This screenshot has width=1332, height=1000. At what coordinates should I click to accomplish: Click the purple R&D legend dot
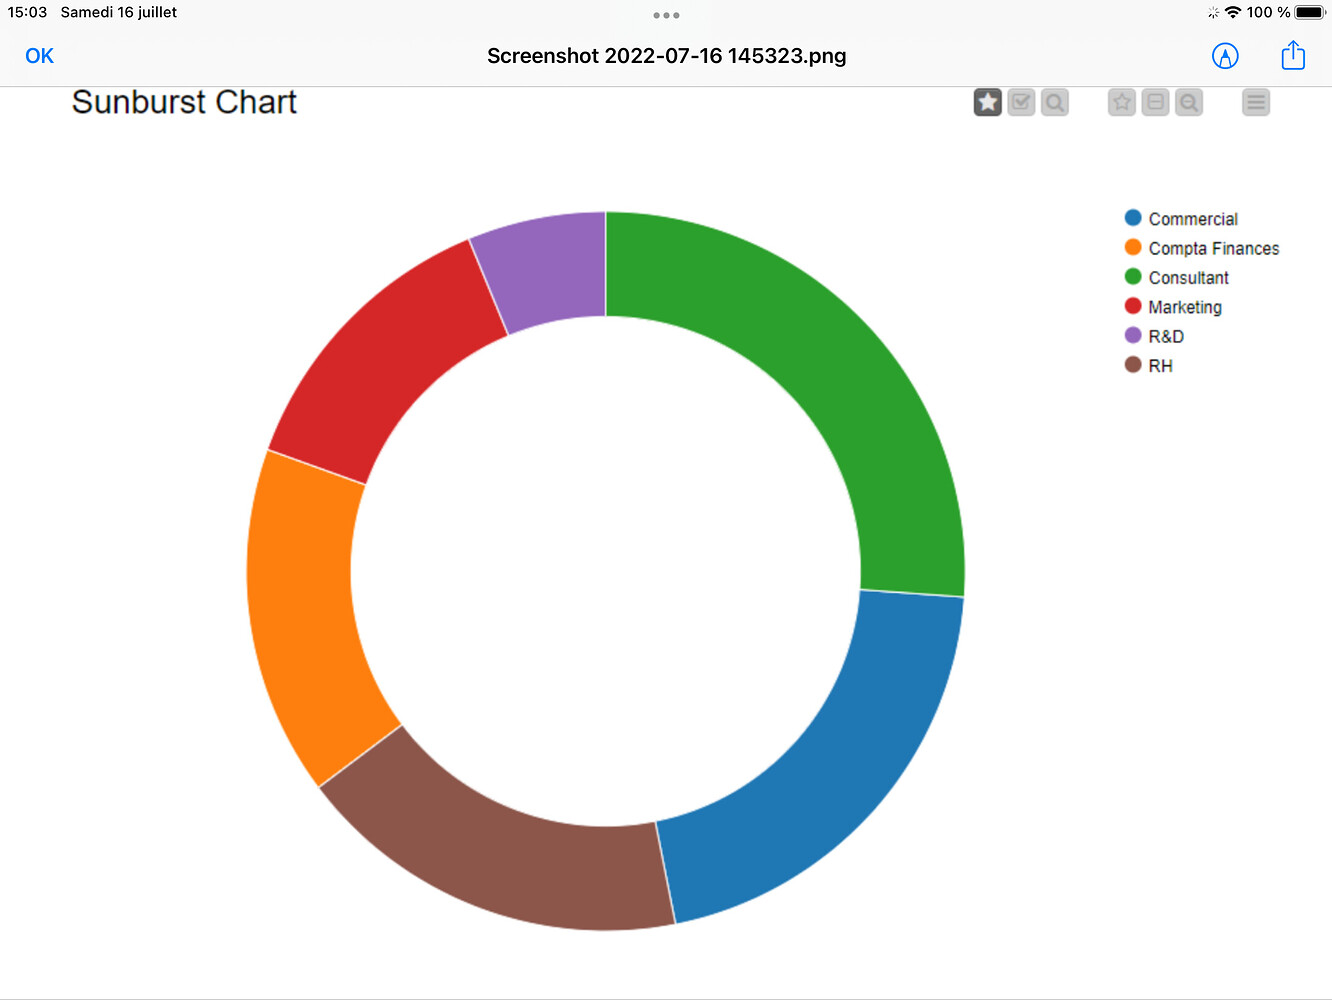tap(1133, 335)
